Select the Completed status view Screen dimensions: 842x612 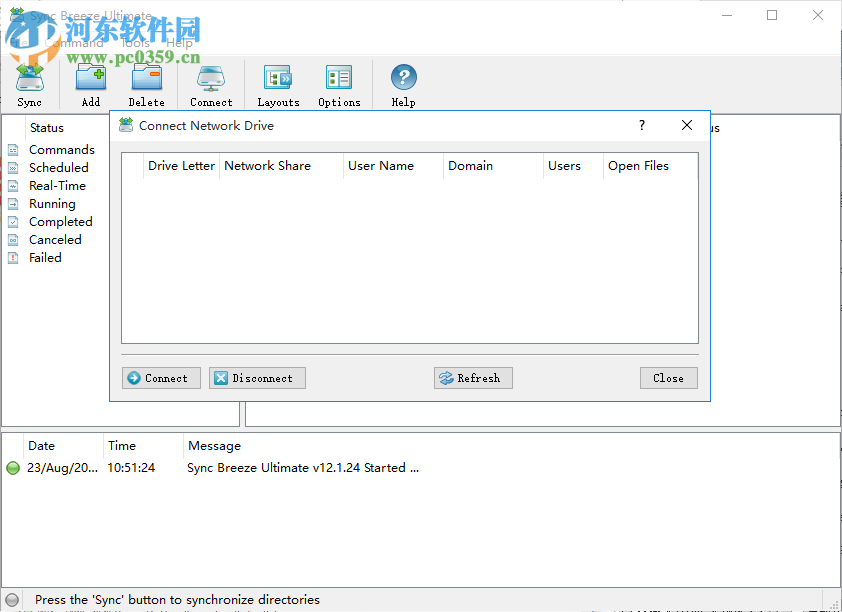(x=59, y=221)
